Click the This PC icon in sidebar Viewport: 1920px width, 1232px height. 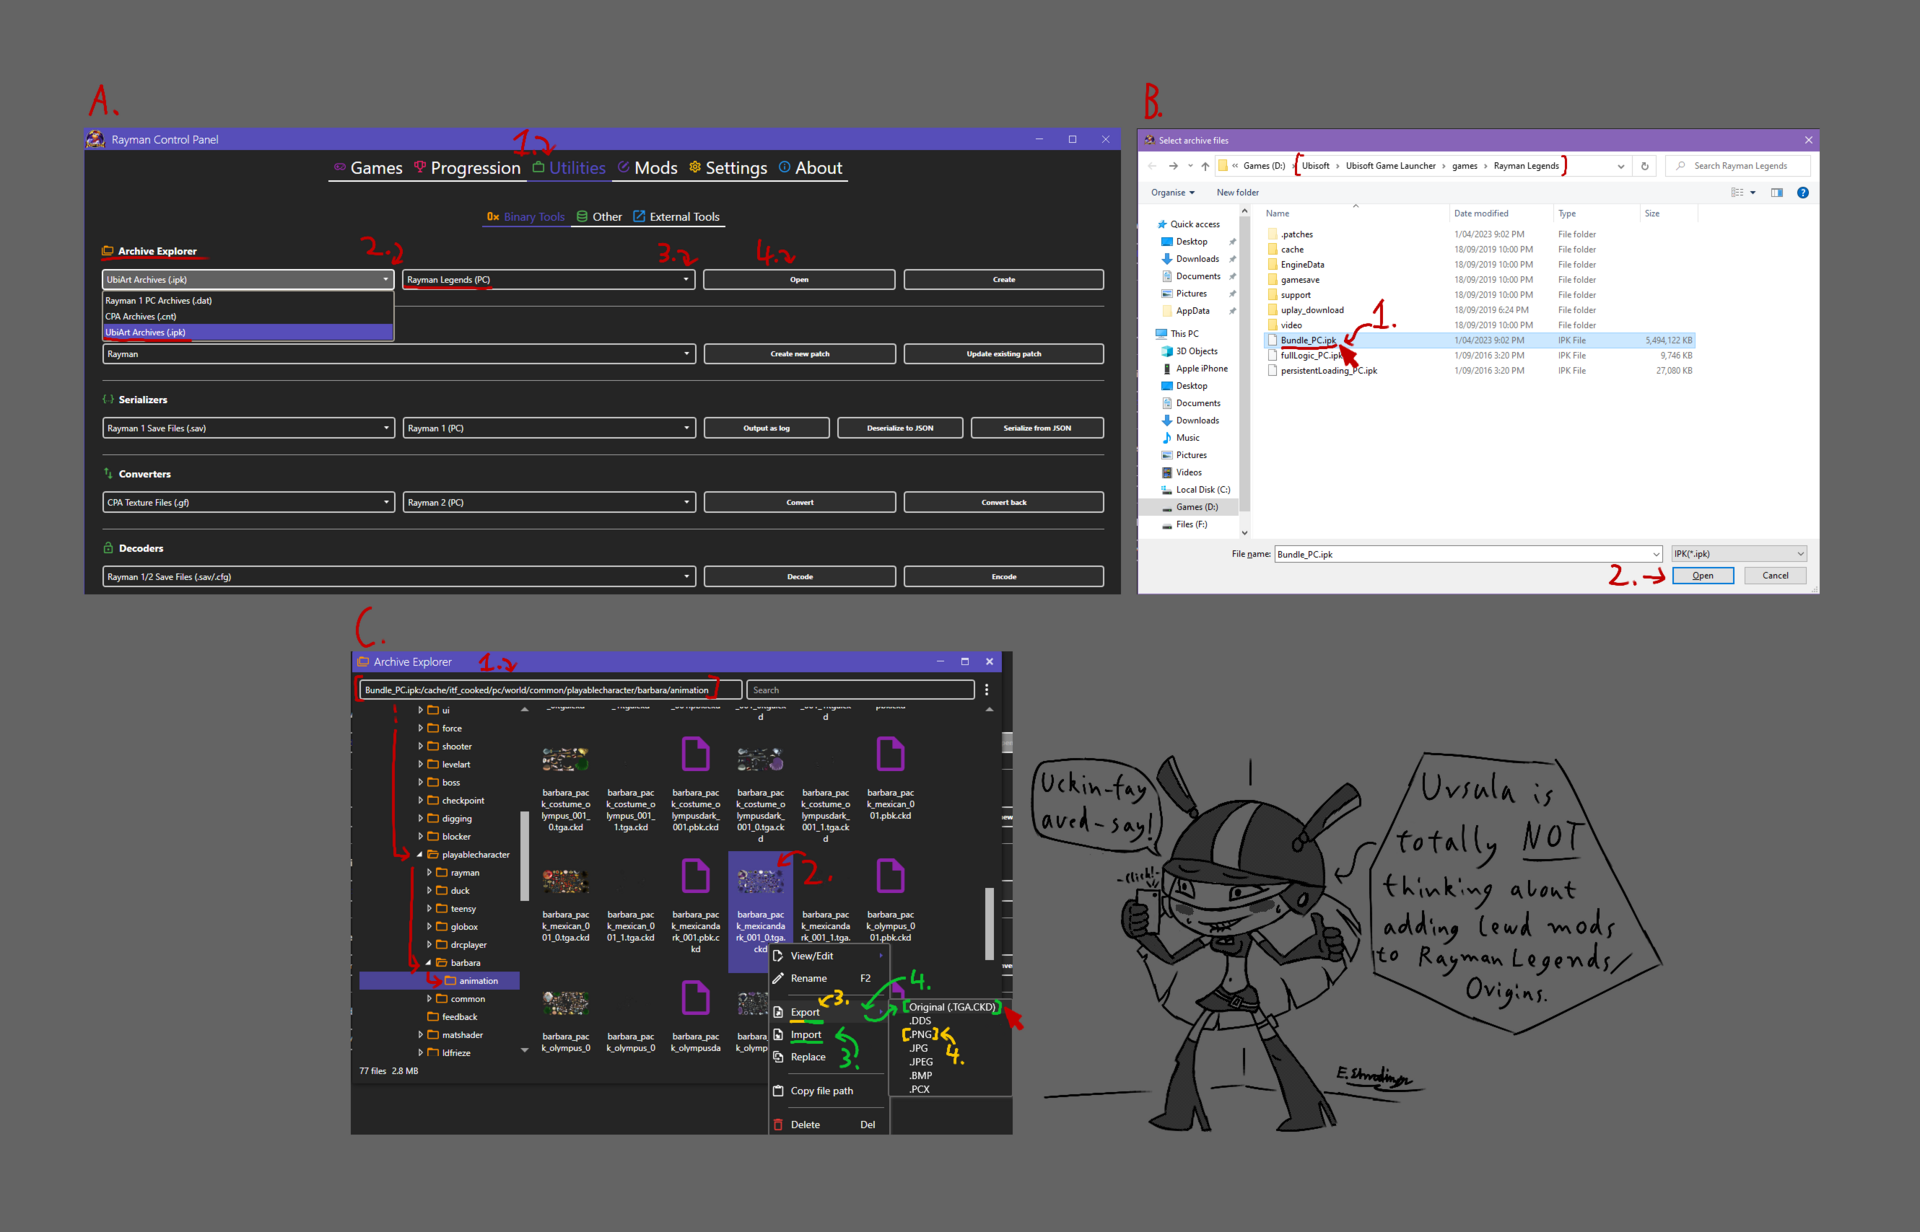pyautogui.click(x=1161, y=334)
